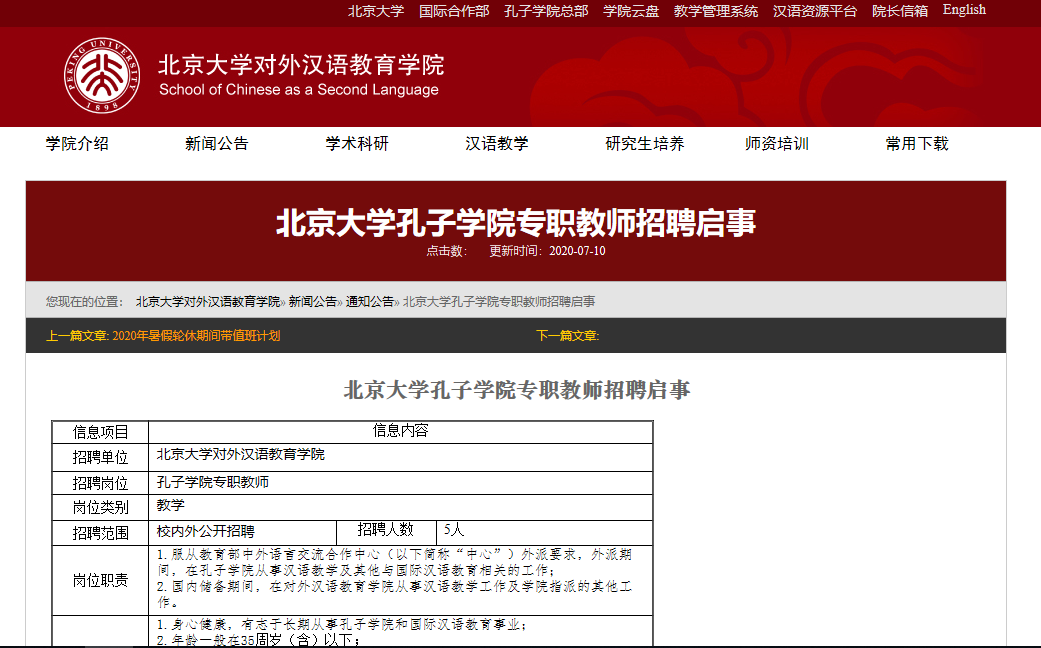Screen dimensions: 1041x648
Task: Click breadcrumb 北京大学对外汉语教育学院 link
Action: coord(208,301)
